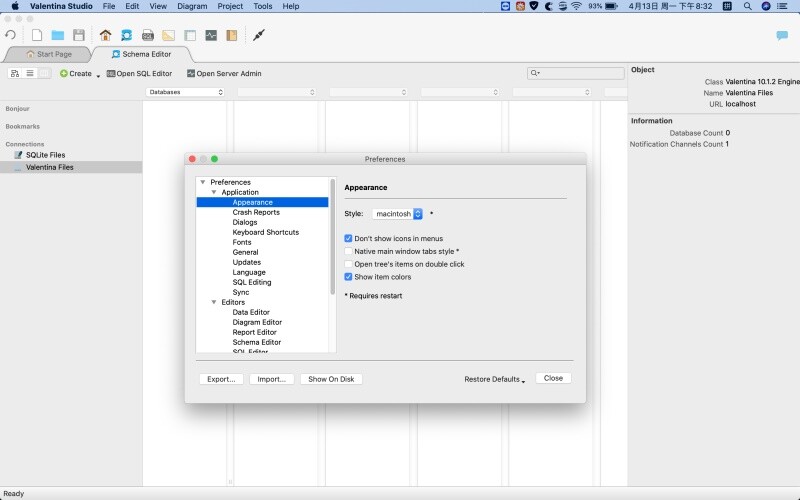Click the Open Server Admin button
Viewport: 800px width, 500px height.
[224, 73]
